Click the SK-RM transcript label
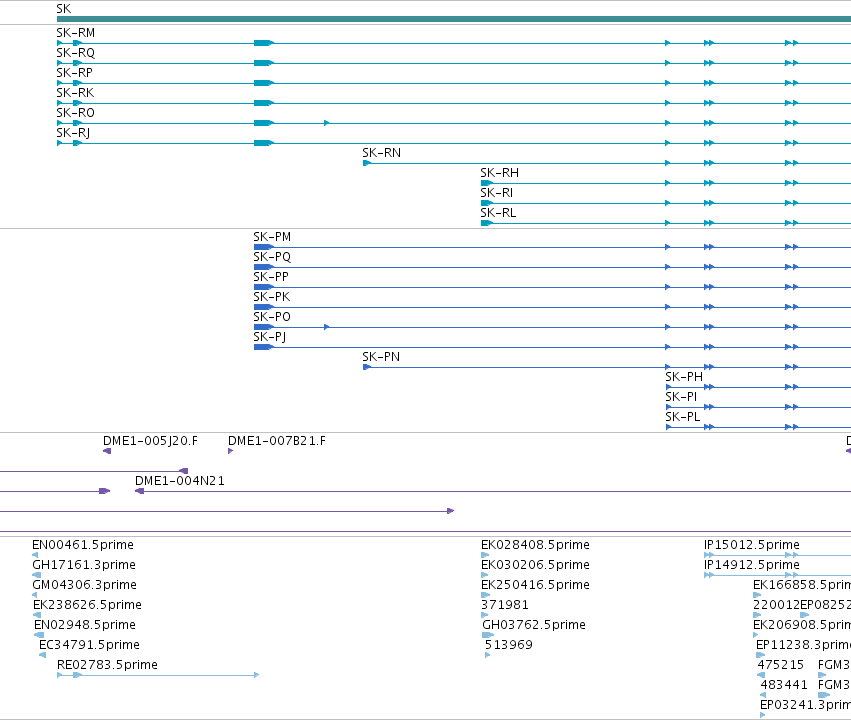Image resolution: width=851 pixels, height=720 pixels. click(75, 33)
